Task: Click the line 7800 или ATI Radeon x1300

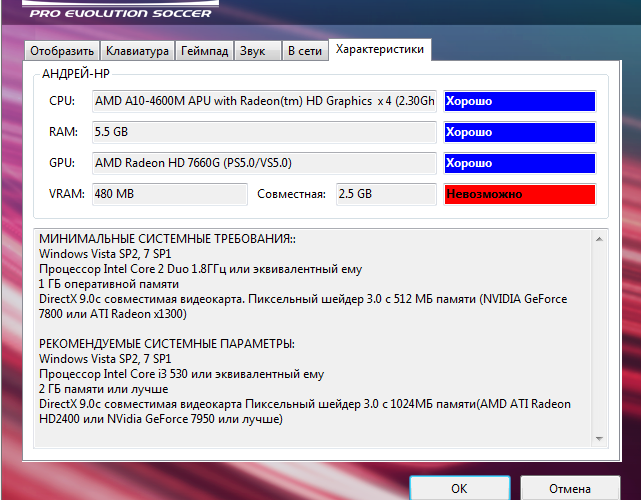Action: pyautogui.click(x=112, y=314)
